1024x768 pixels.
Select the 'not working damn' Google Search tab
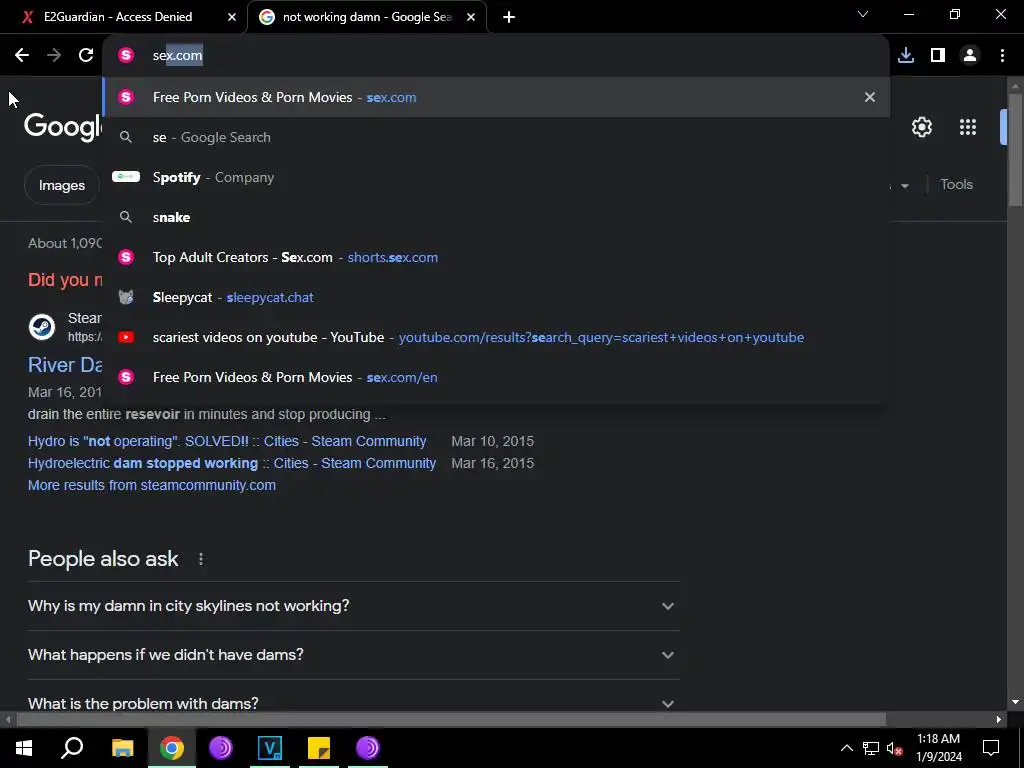coord(366,17)
